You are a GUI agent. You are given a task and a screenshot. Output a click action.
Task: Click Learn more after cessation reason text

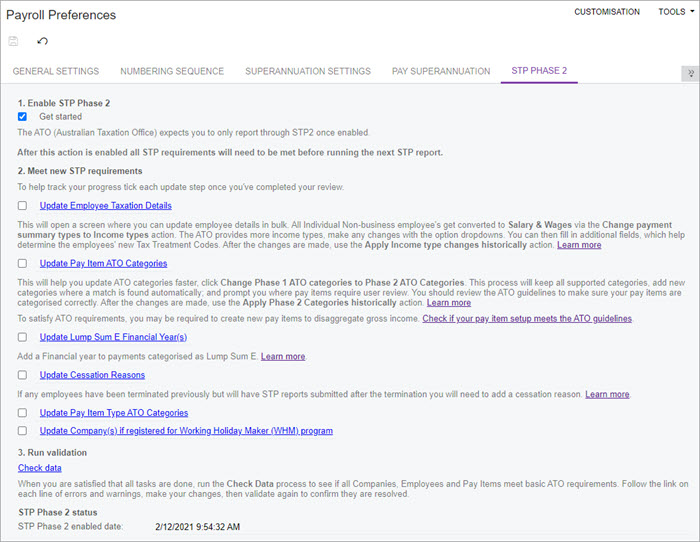pyautogui.click(x=607, y=394)
